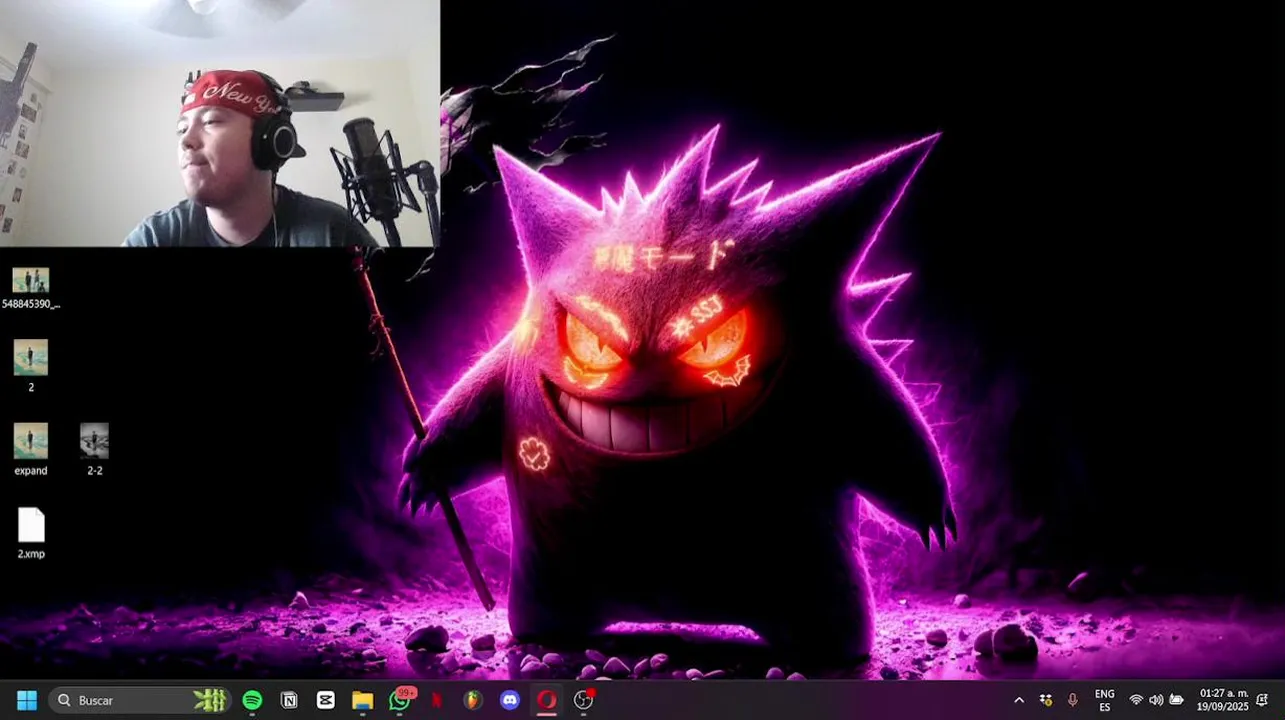This screenshot has height=720, width=1285.
Task: Open Spotify from the taskbar
Action: [252, 700]
